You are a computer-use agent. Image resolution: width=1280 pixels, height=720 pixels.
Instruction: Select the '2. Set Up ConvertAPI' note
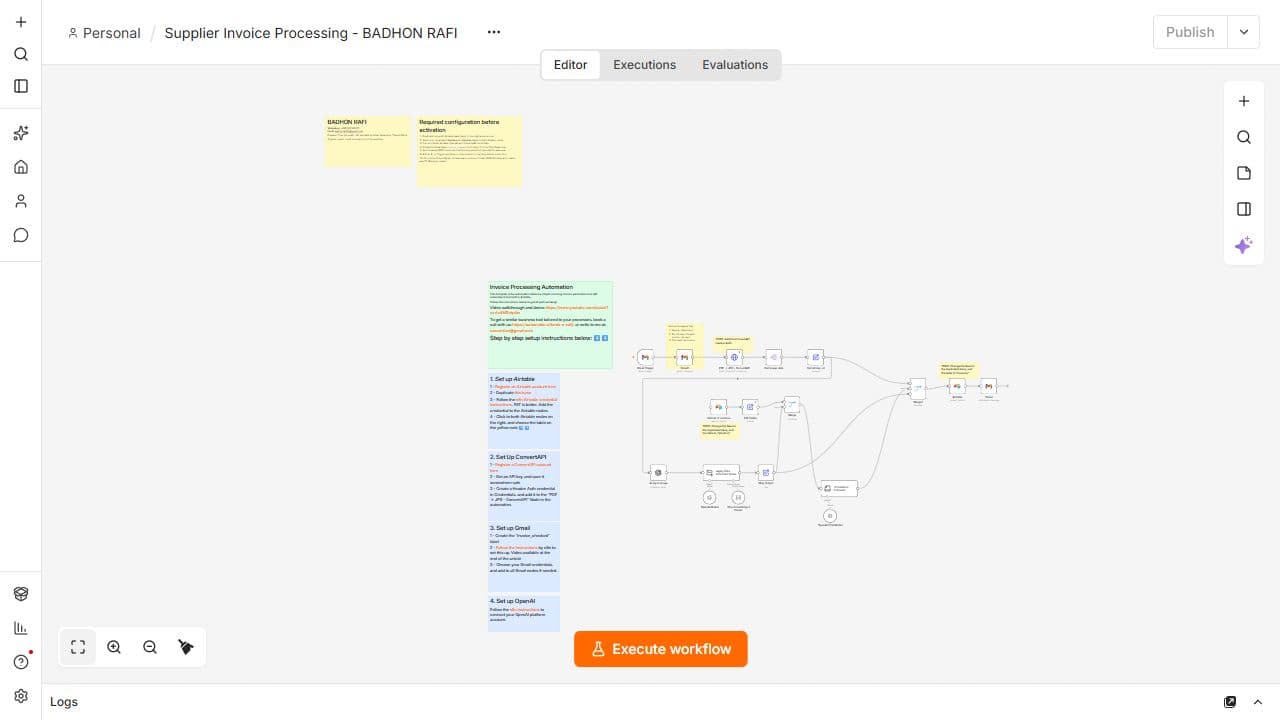[x=524, y=486]
